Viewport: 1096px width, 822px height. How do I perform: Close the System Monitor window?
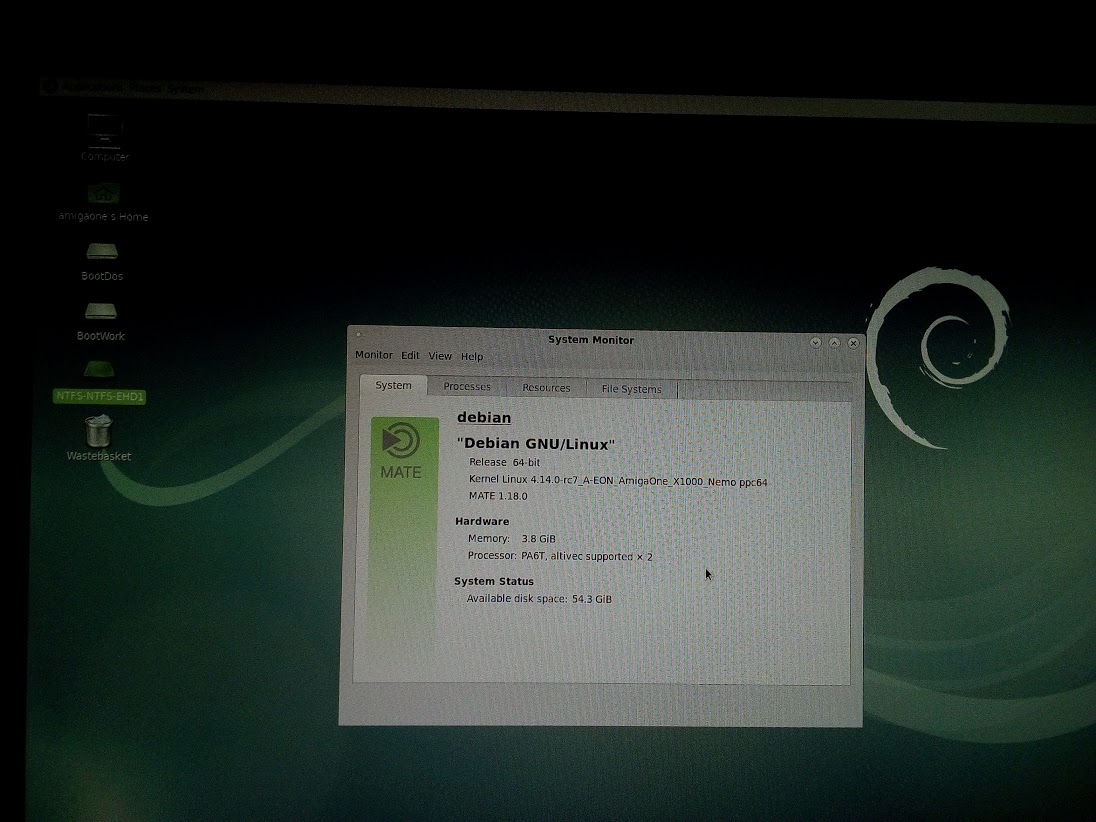tap(853, 343)
